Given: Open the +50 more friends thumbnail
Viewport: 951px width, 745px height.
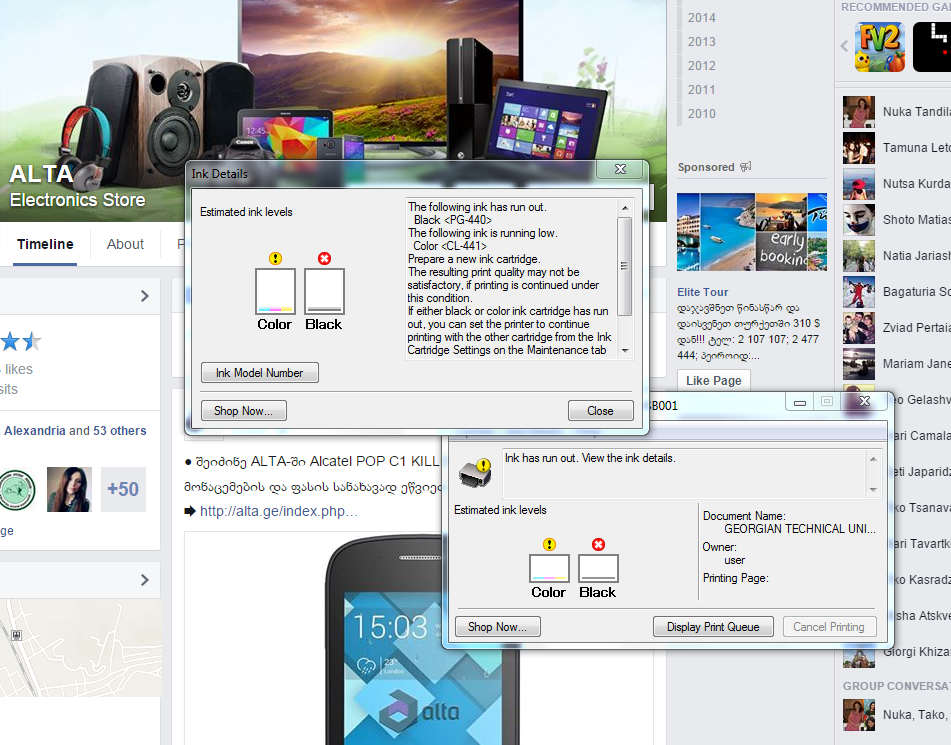Looking at the screenshot, I should point(123,489).
